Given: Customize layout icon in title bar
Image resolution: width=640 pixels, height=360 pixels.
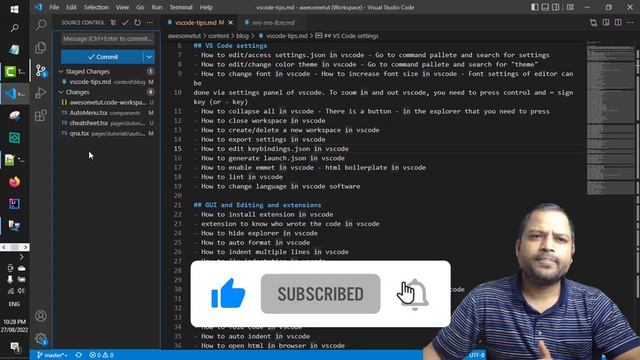Looking at the screenshot, I should coord(571,7).
